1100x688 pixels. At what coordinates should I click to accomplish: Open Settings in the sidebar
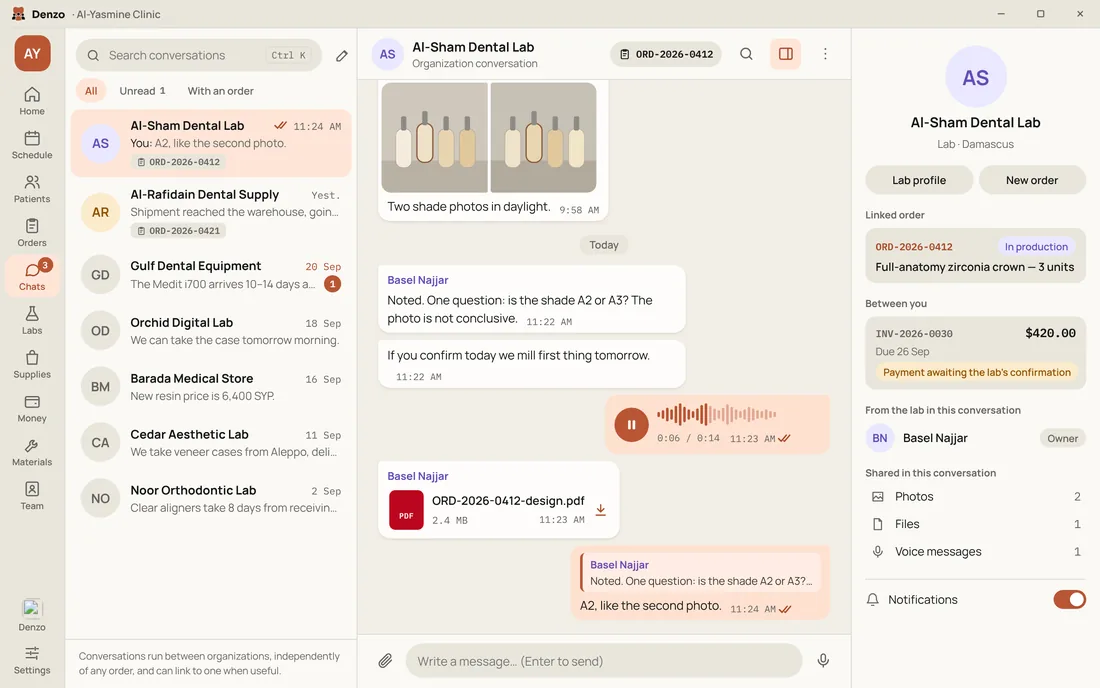point(32,661)
